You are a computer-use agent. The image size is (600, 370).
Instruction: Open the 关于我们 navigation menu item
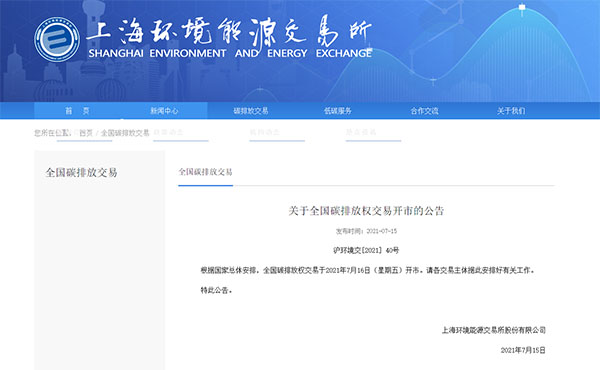click(x=511, y=111)
